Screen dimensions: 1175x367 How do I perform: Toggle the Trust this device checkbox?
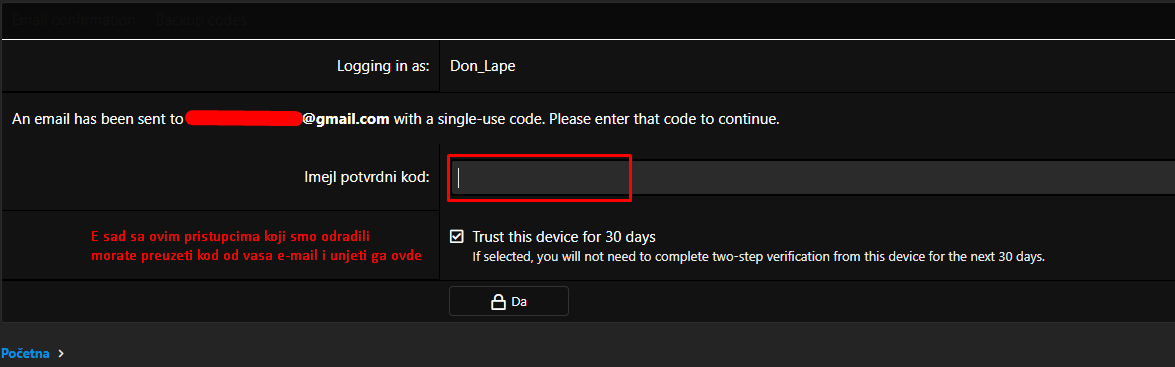click(456, 237)
